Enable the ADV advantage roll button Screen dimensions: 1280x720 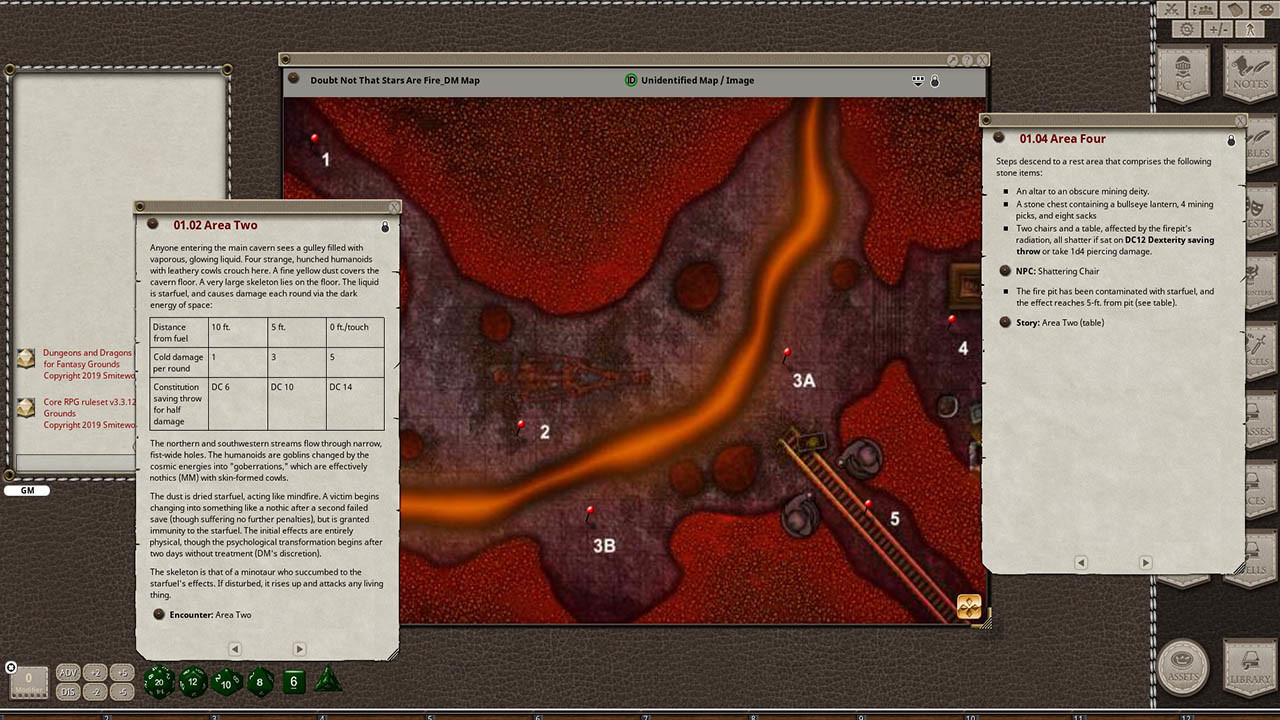[x=67, y=672]
